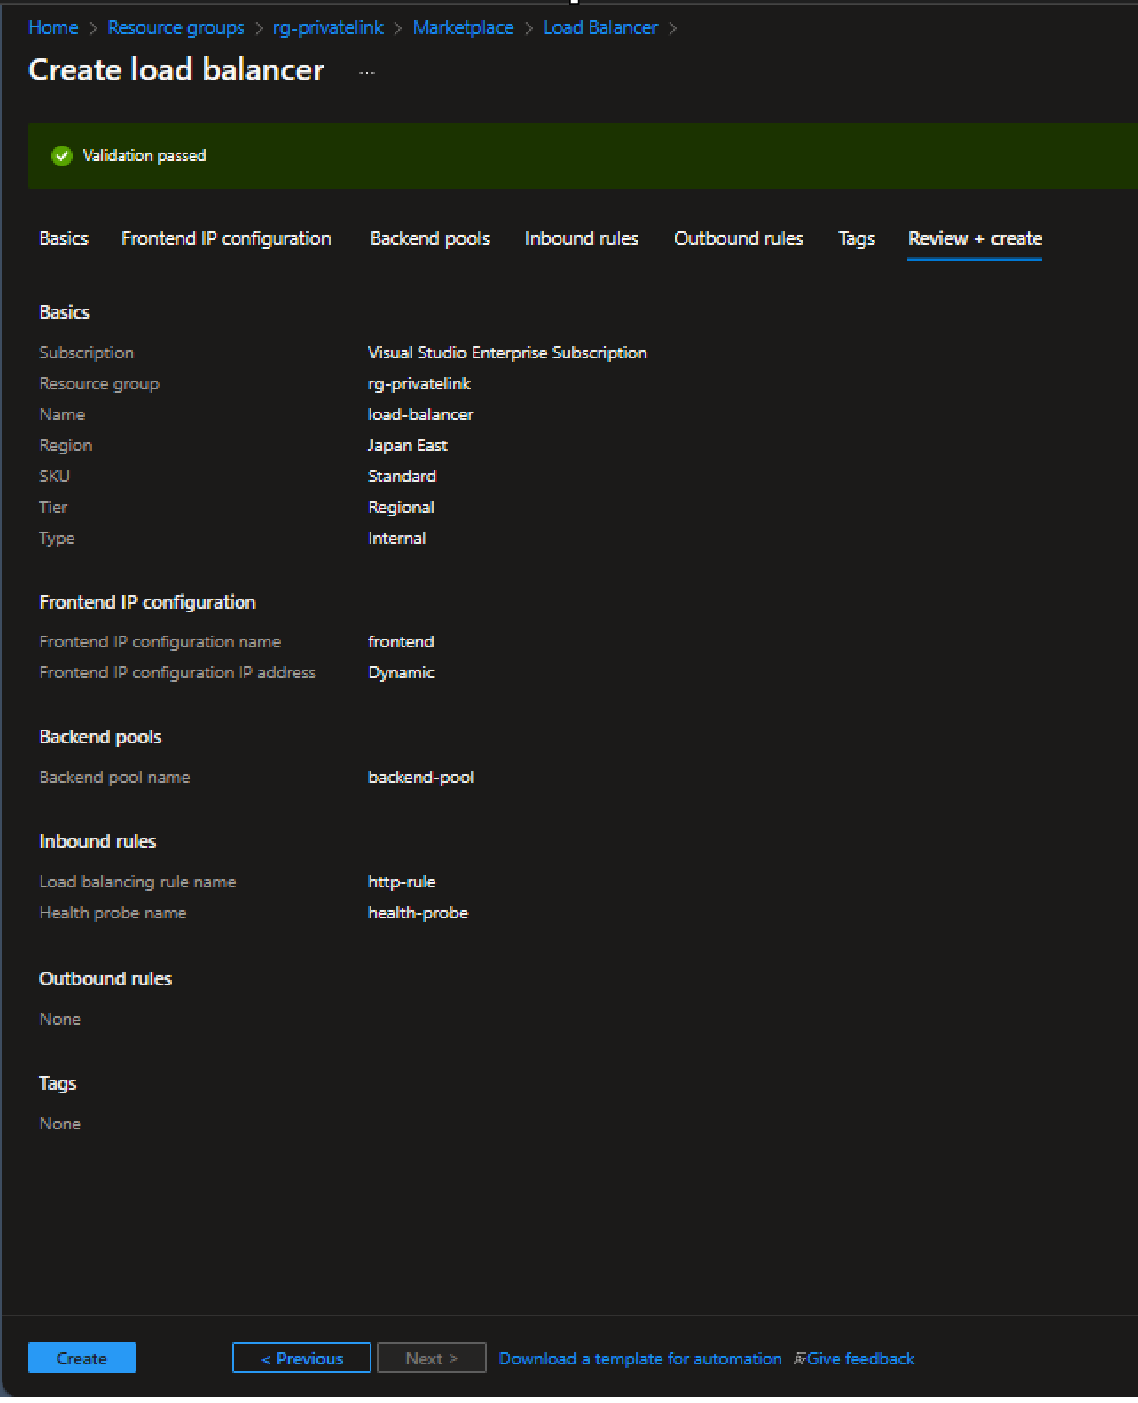Viewport: 1138px width, 1403px height.
Task: Switch to Outbound rules tab
Action: 739,238
